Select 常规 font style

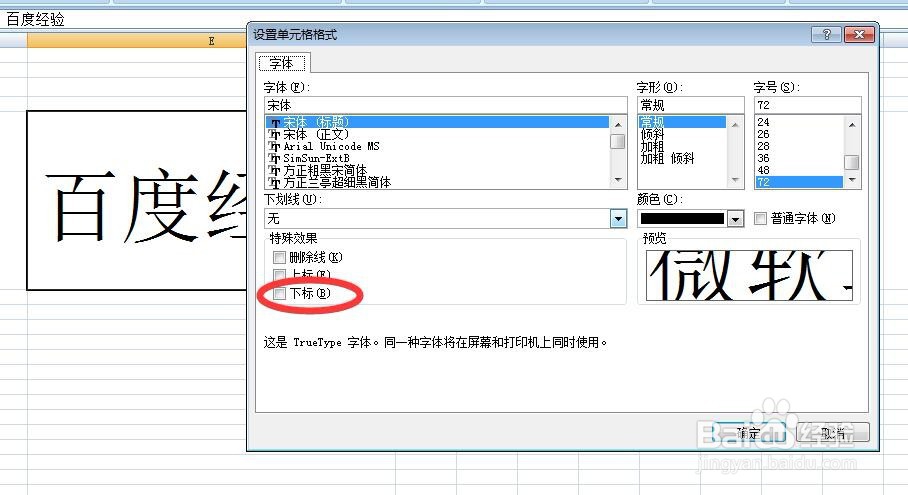click(x=682, y=122)
